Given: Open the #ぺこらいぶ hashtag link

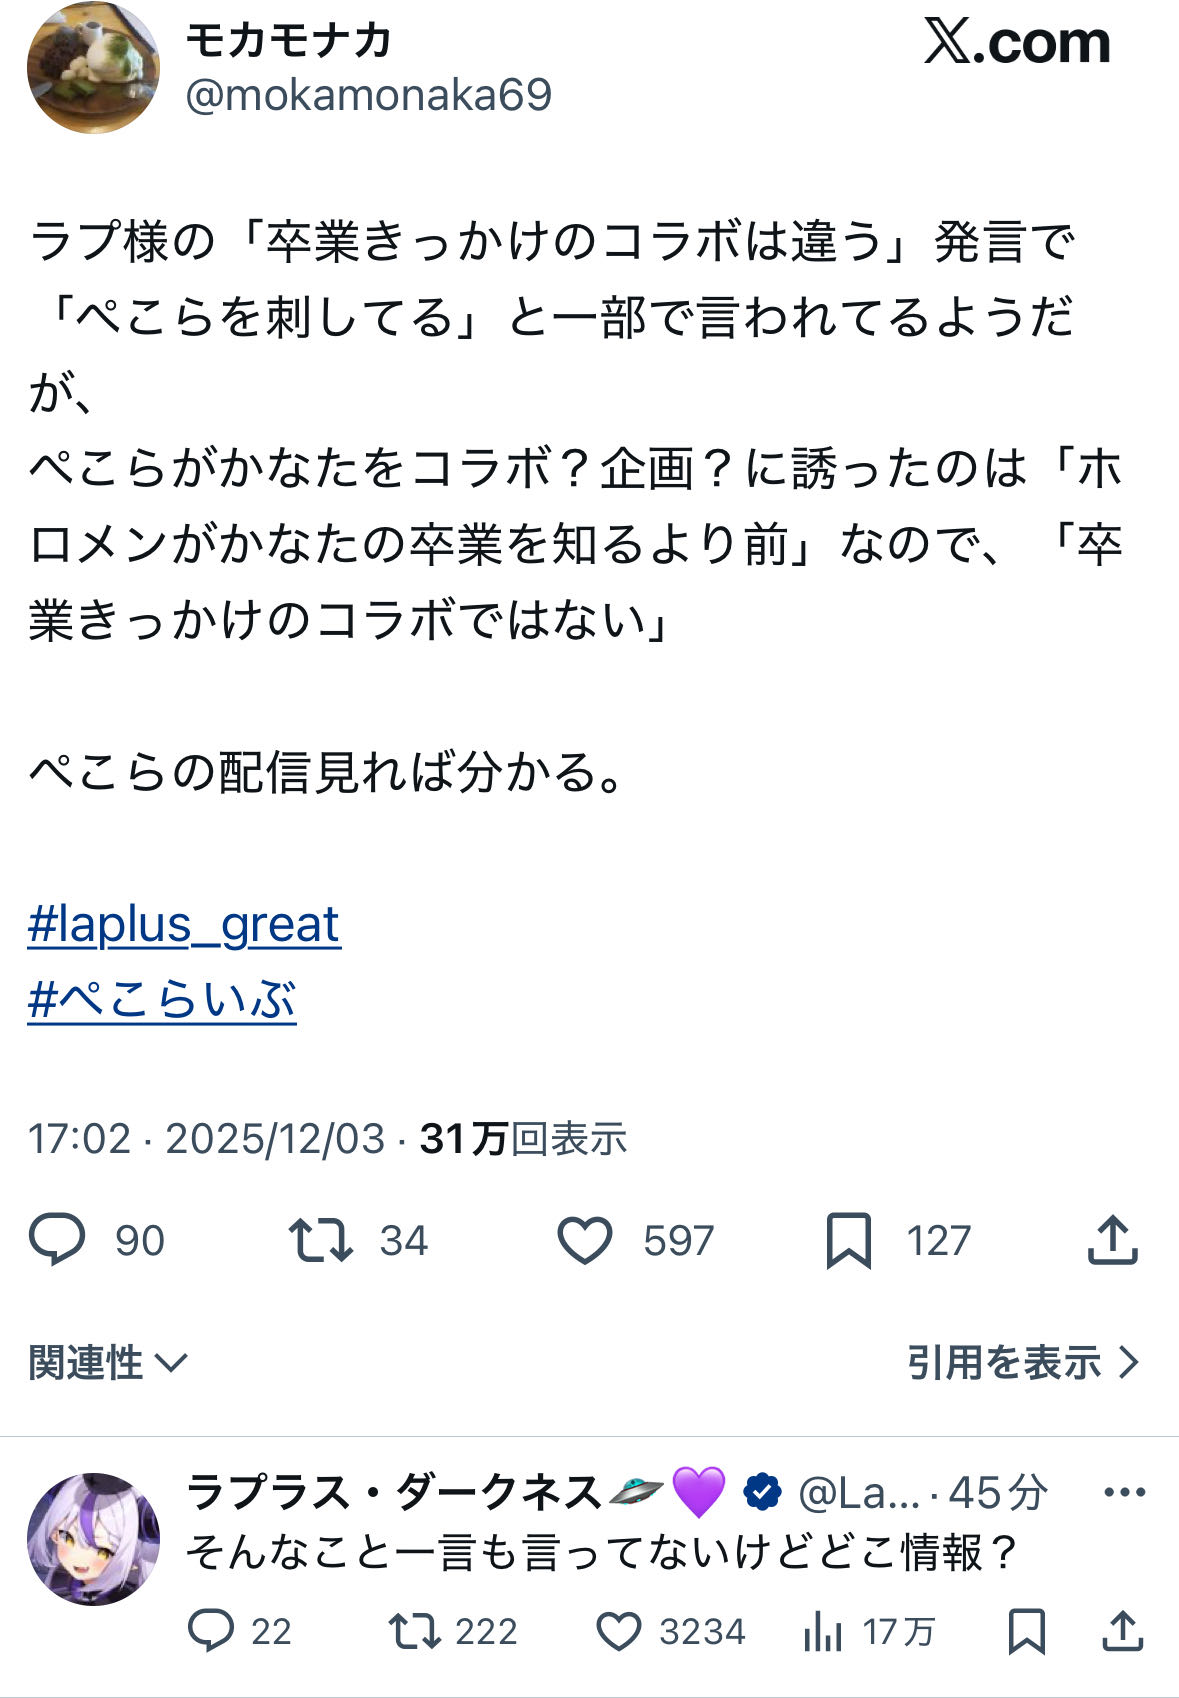Looking at the screenshot, I should [162, 1000].
